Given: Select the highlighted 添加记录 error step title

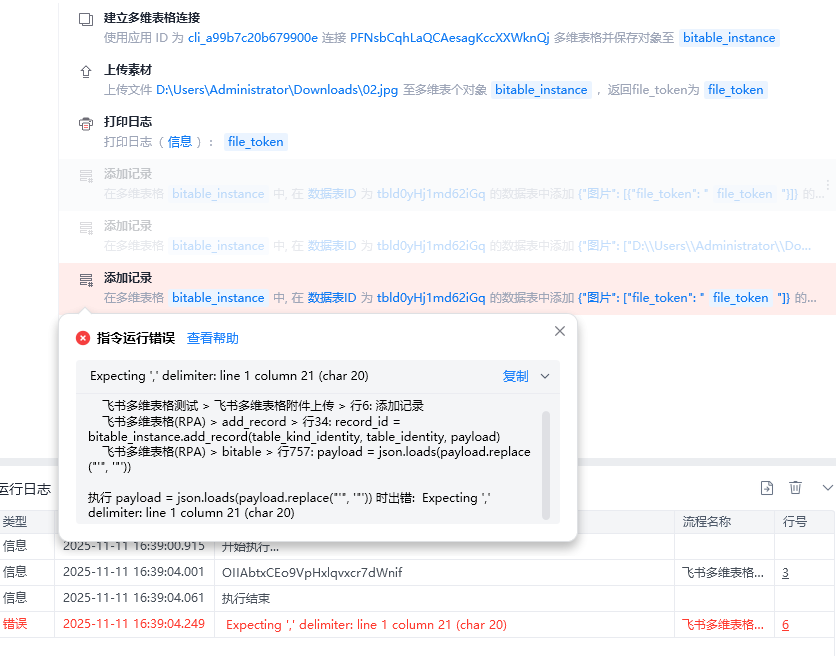Looking at the screenshot, I should [x=128, y=278].
